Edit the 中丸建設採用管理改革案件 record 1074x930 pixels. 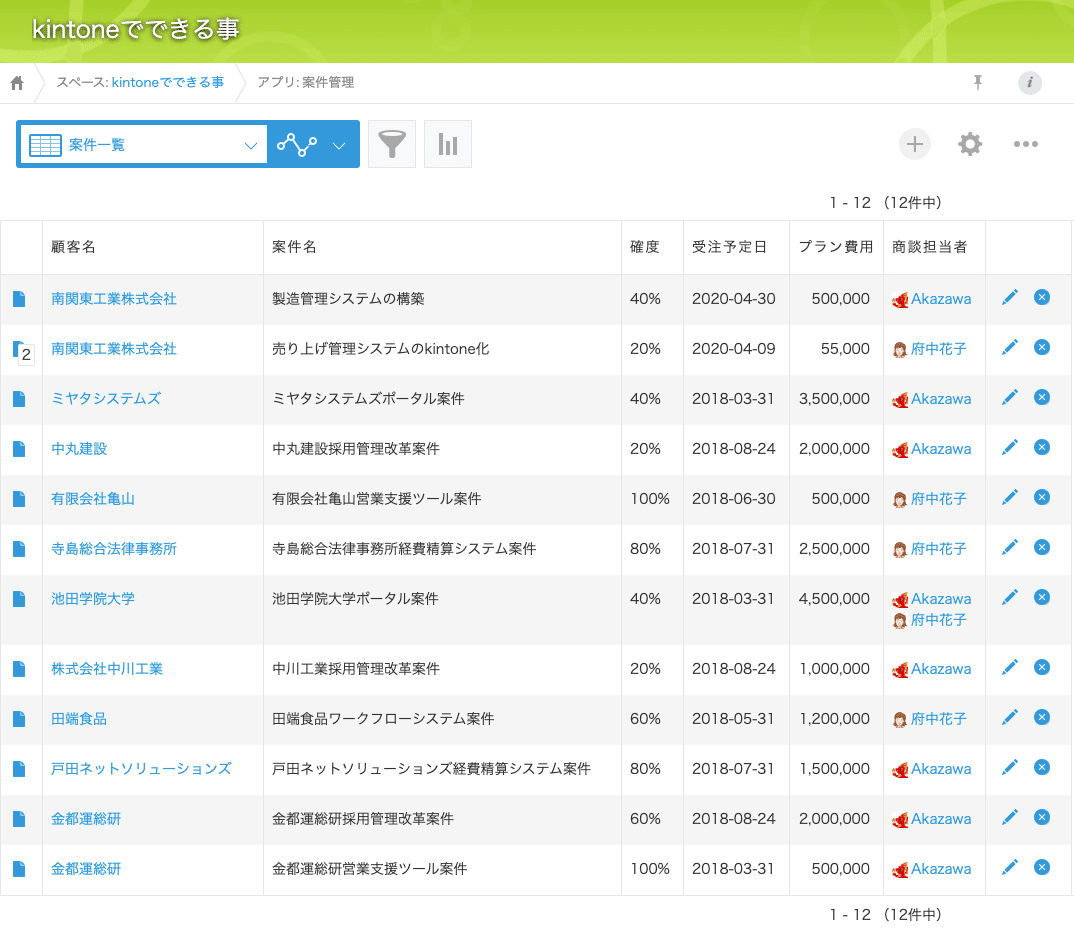pos(1010,447)
